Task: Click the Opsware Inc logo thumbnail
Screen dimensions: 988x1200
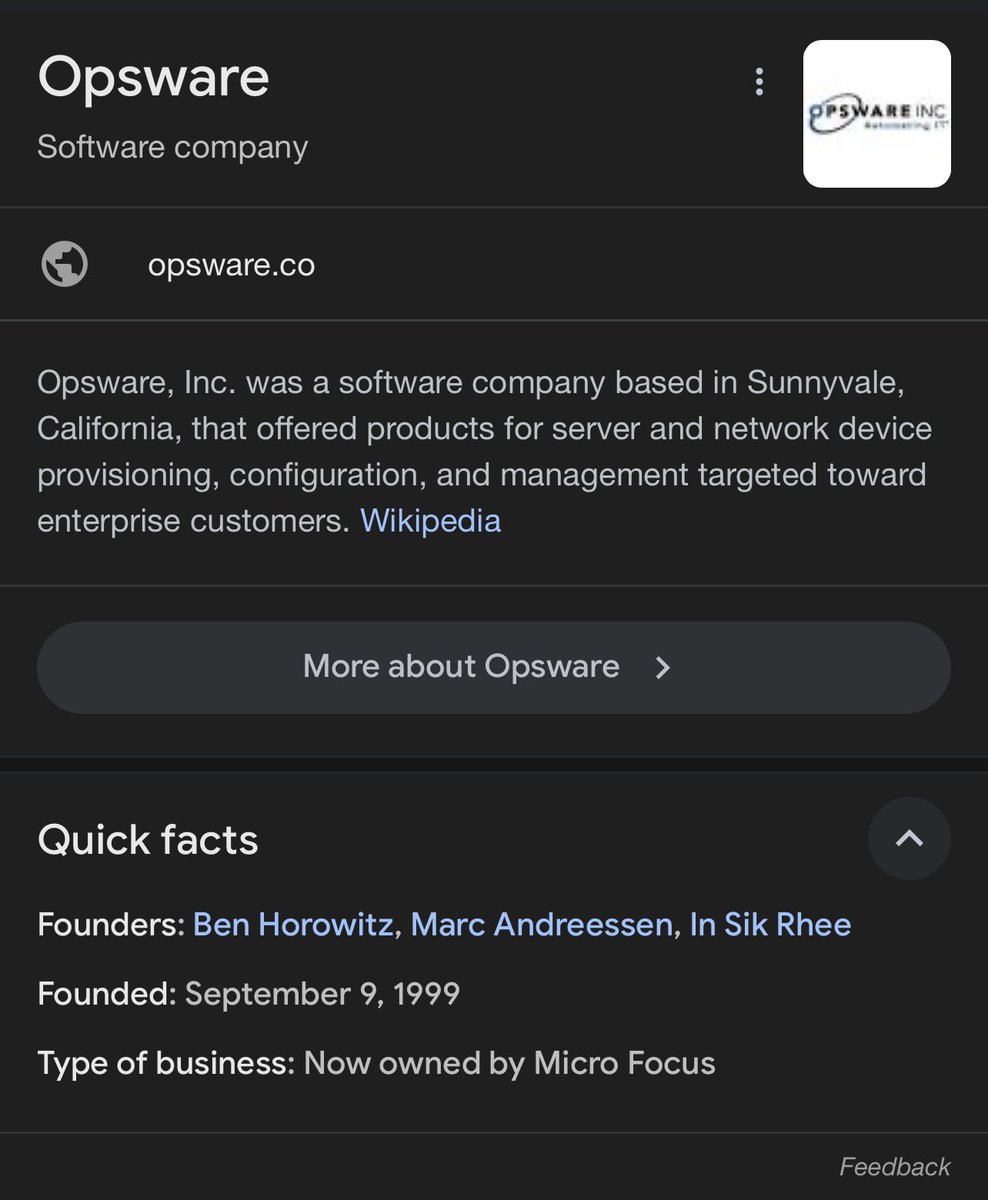Action: coord(877,114)
